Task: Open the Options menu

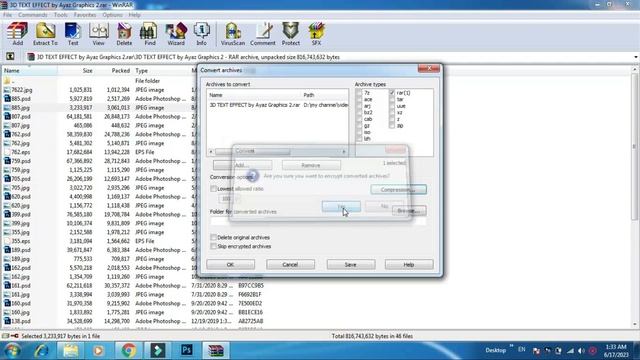Action: click(112, 15)
